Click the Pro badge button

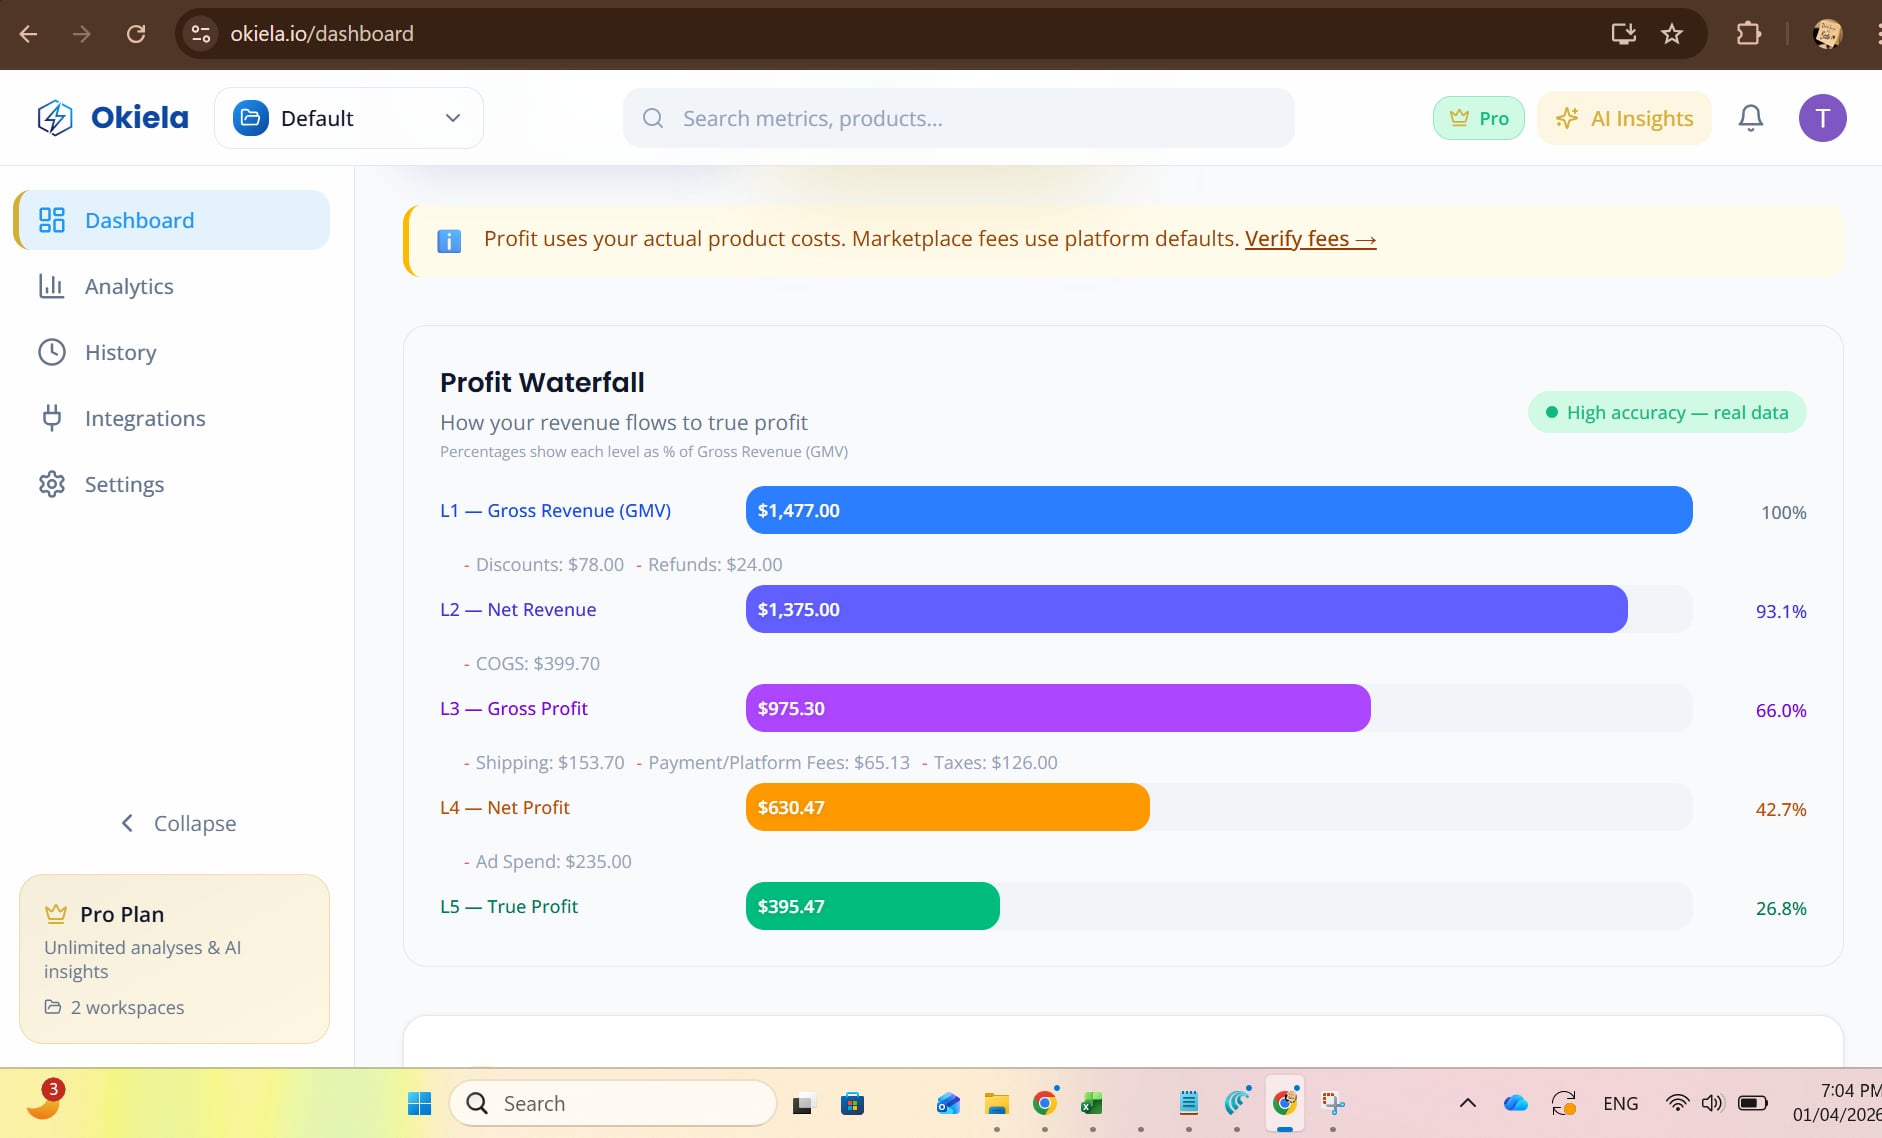pyautogui.click(x=1478, y=118)
